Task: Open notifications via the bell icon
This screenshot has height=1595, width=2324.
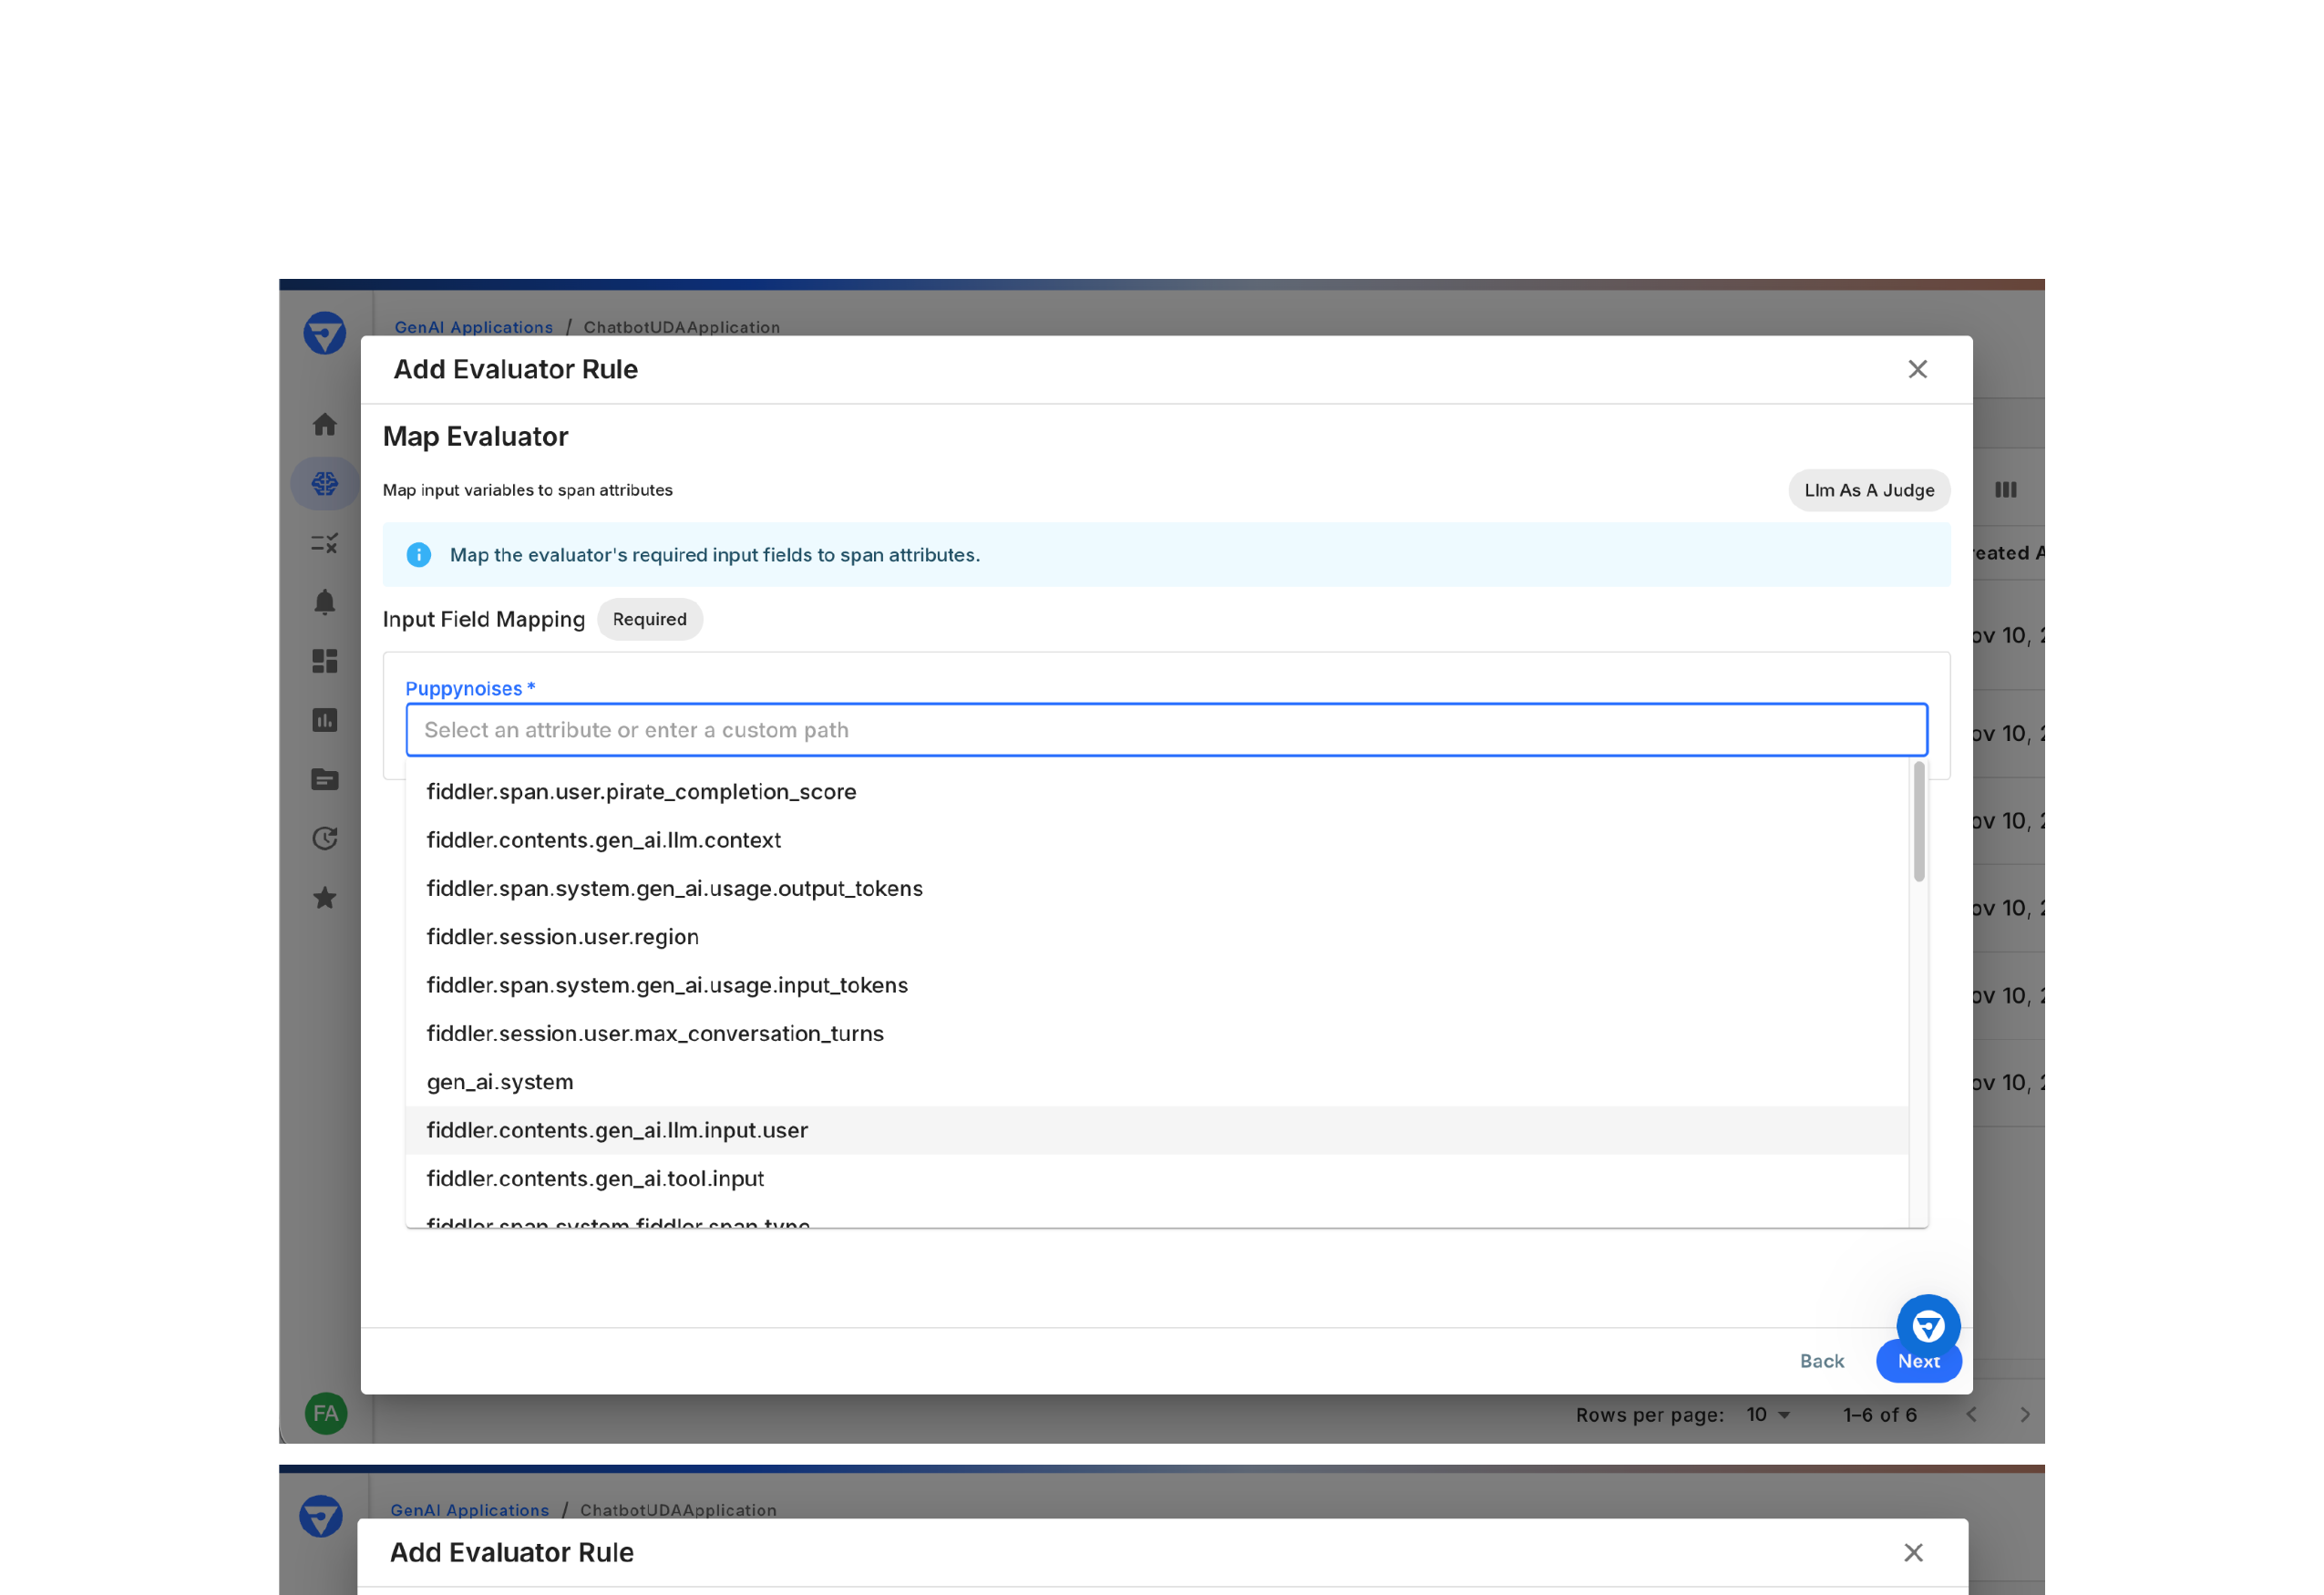Action: coord(324,603)
